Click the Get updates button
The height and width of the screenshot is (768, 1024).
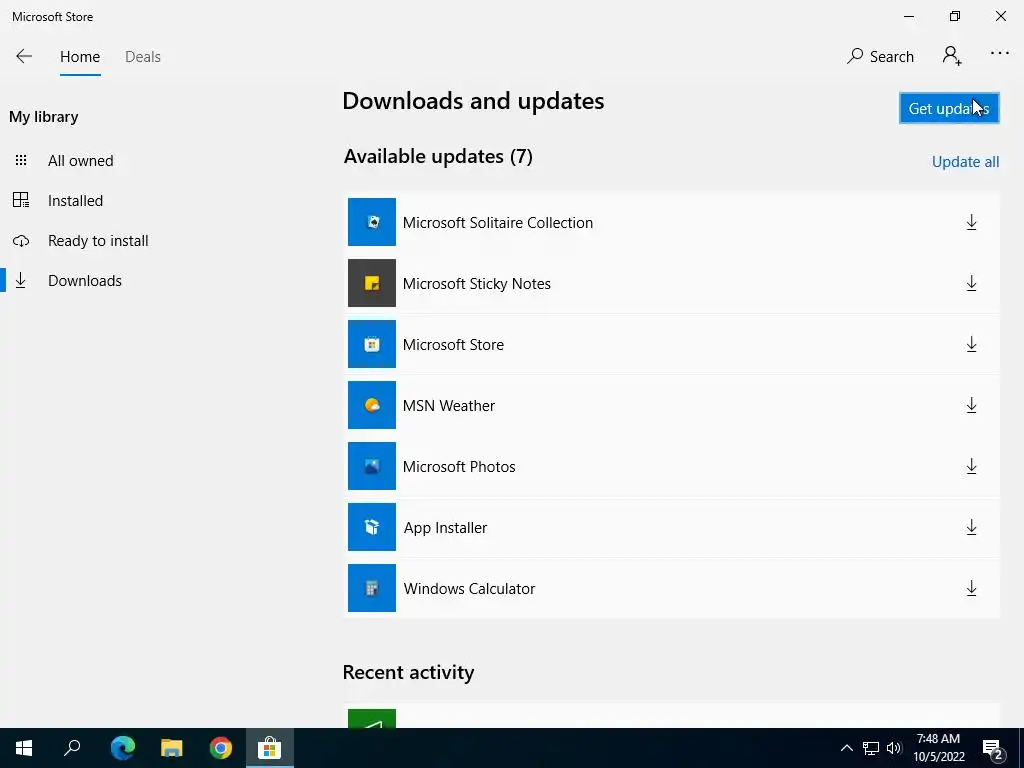click(949, 108)
